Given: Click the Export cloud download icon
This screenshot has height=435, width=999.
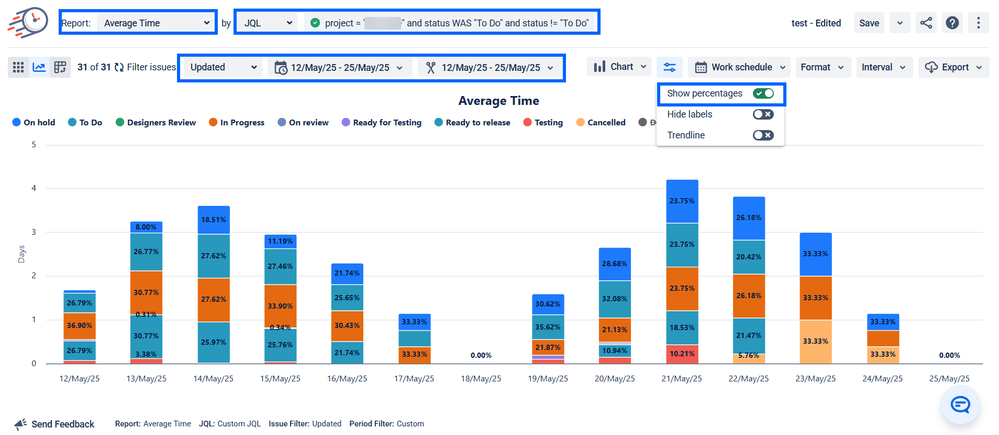Looking at the screenshot, I should click(931, 67).
